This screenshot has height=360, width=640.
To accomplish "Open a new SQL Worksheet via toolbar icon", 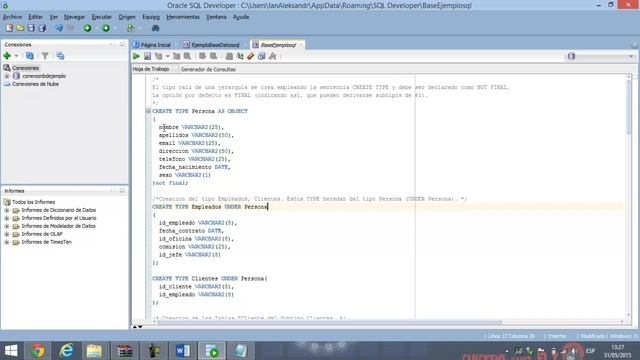I will tap(130, 28).
